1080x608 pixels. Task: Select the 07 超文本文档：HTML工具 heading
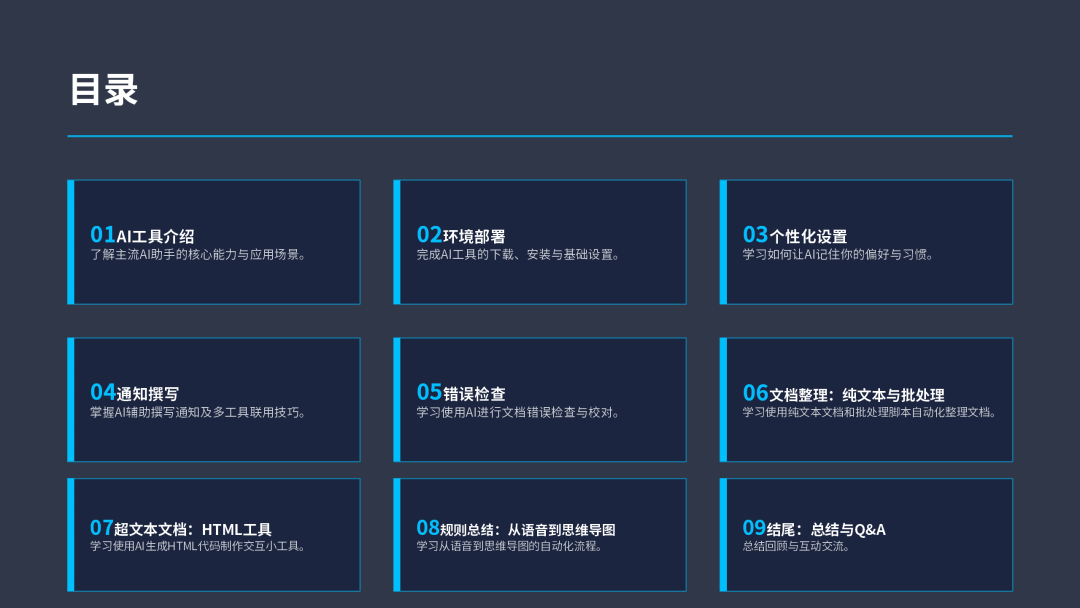181,528
